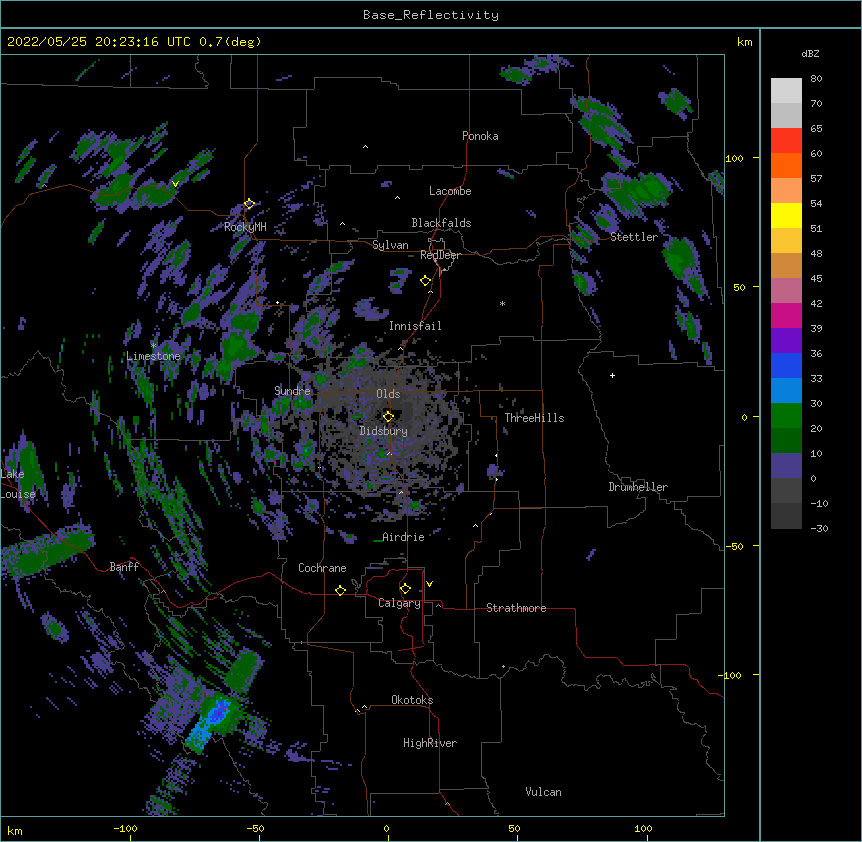
Task: Select the 10 dBZ slate-blue swatch
Action: [x=786, y=466]
